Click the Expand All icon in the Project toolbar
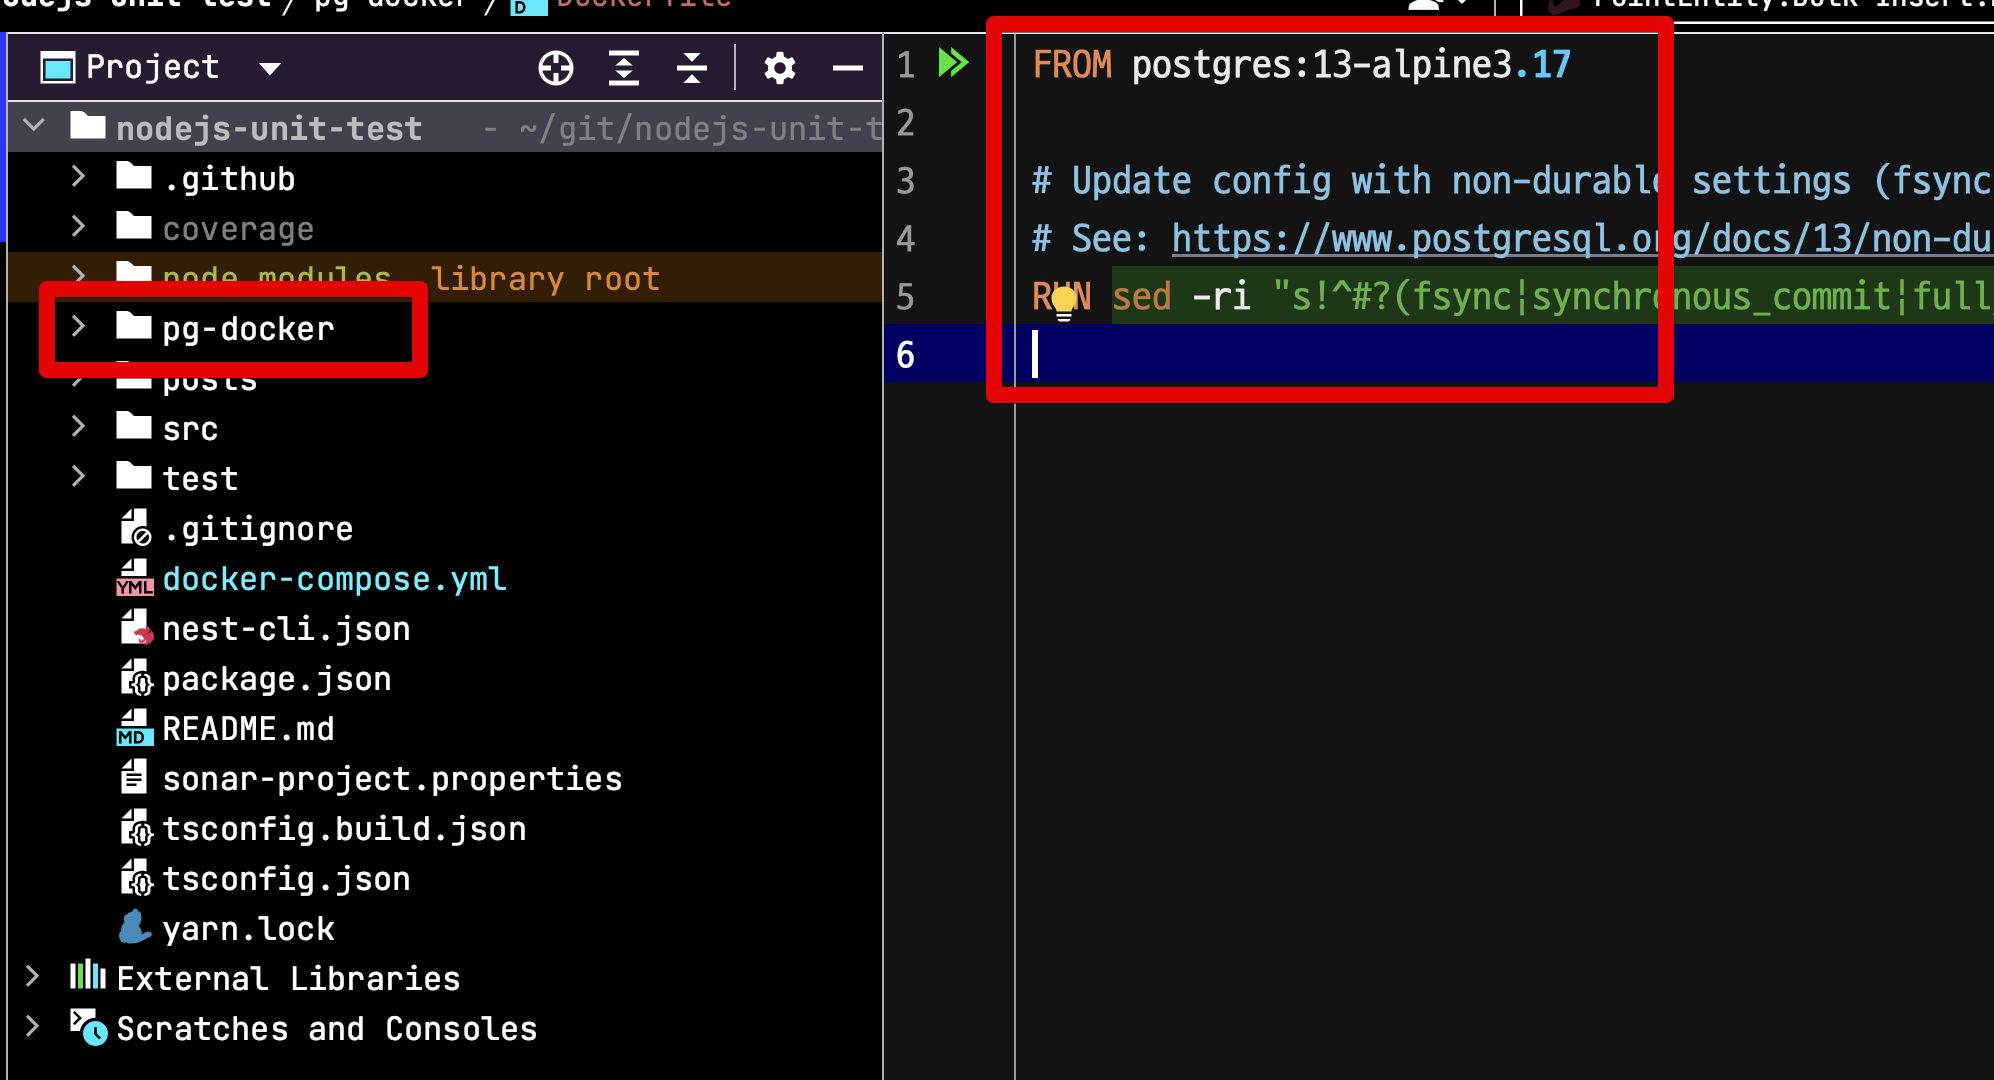Image resolution: width=1994 pixels, height=1080 pixels. tap(624, 68)
